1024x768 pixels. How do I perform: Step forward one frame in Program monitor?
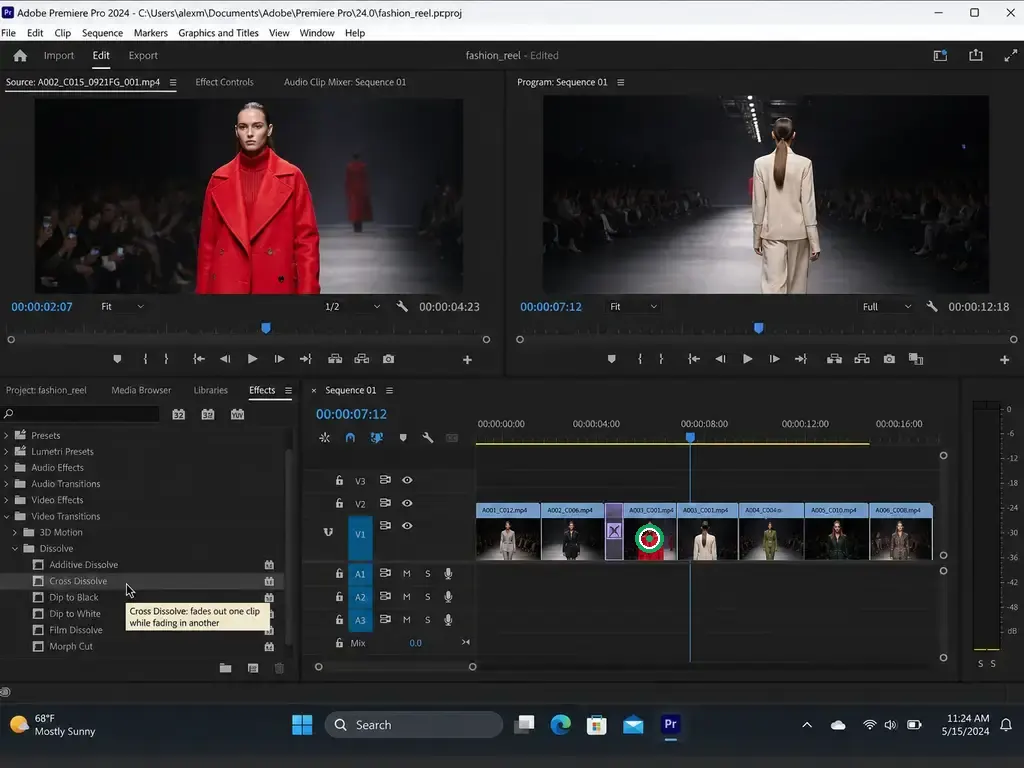click(774, 359)
